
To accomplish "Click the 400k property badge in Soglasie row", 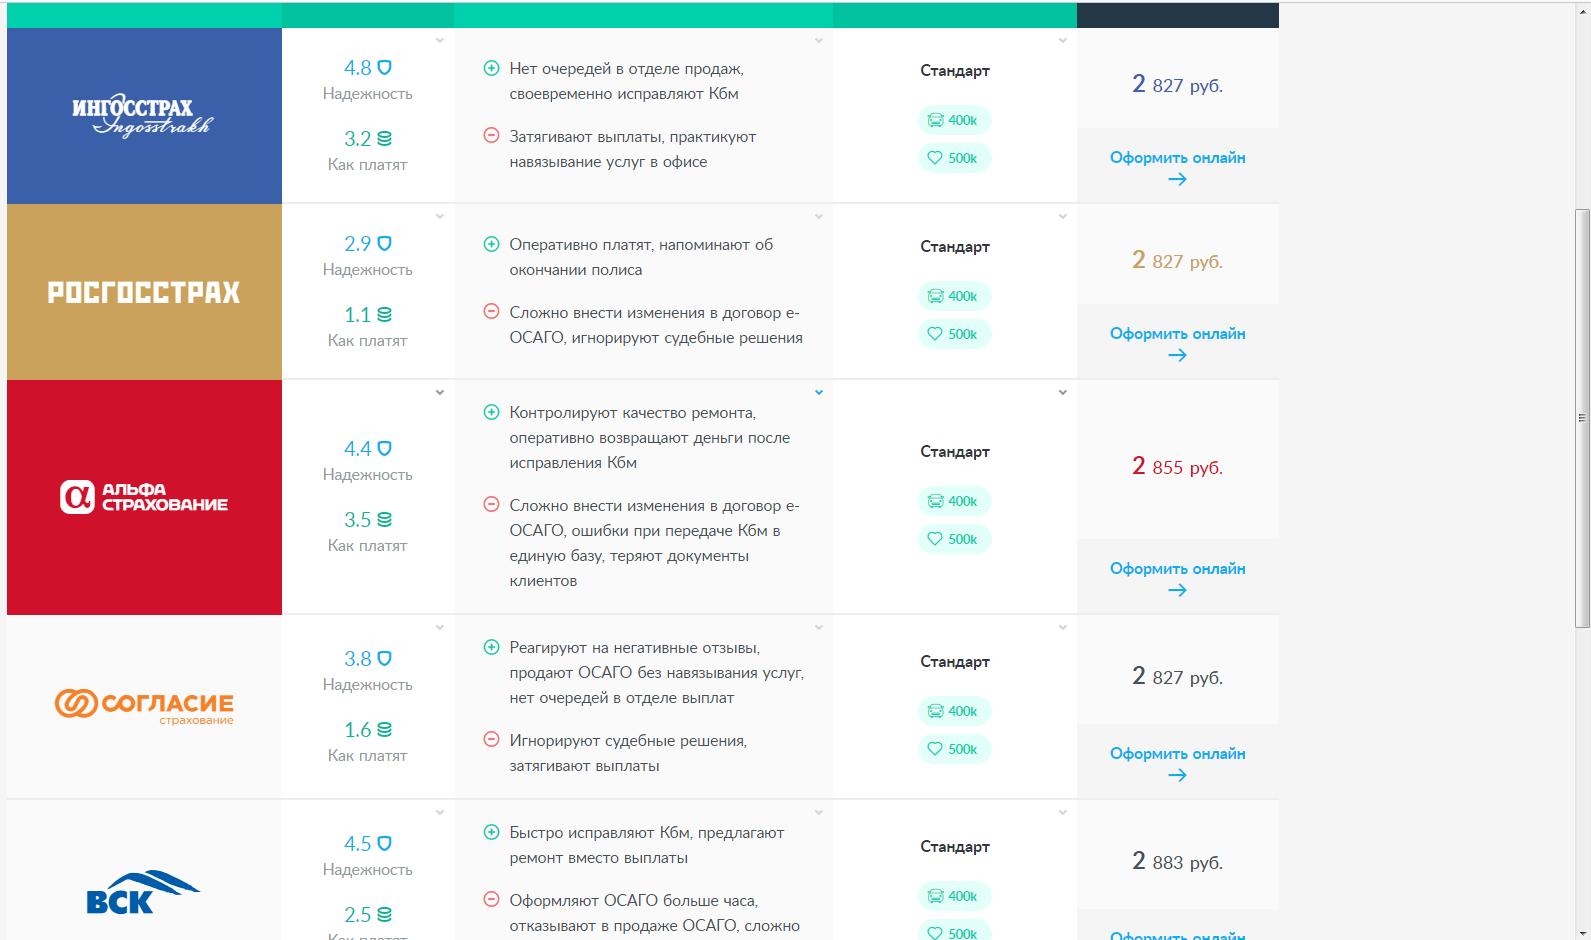I will coord(954,711).
